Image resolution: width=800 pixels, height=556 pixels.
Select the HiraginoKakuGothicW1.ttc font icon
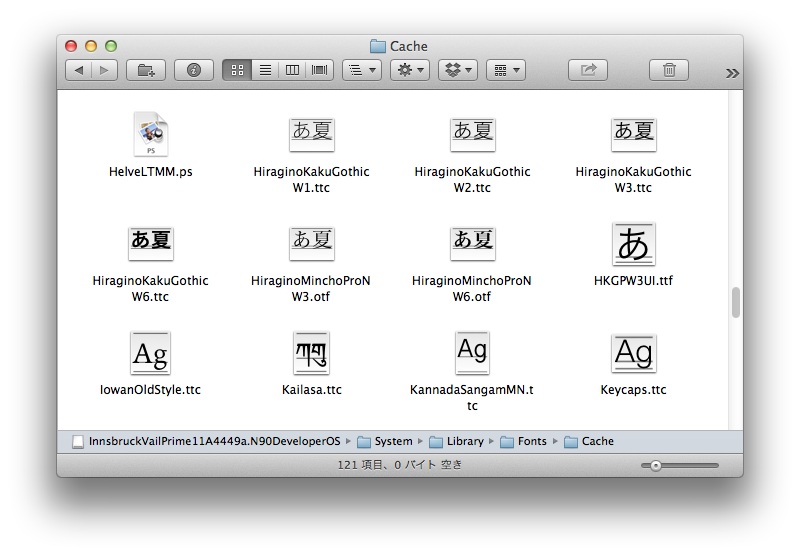pyautogui.click(x=312, y=135)
